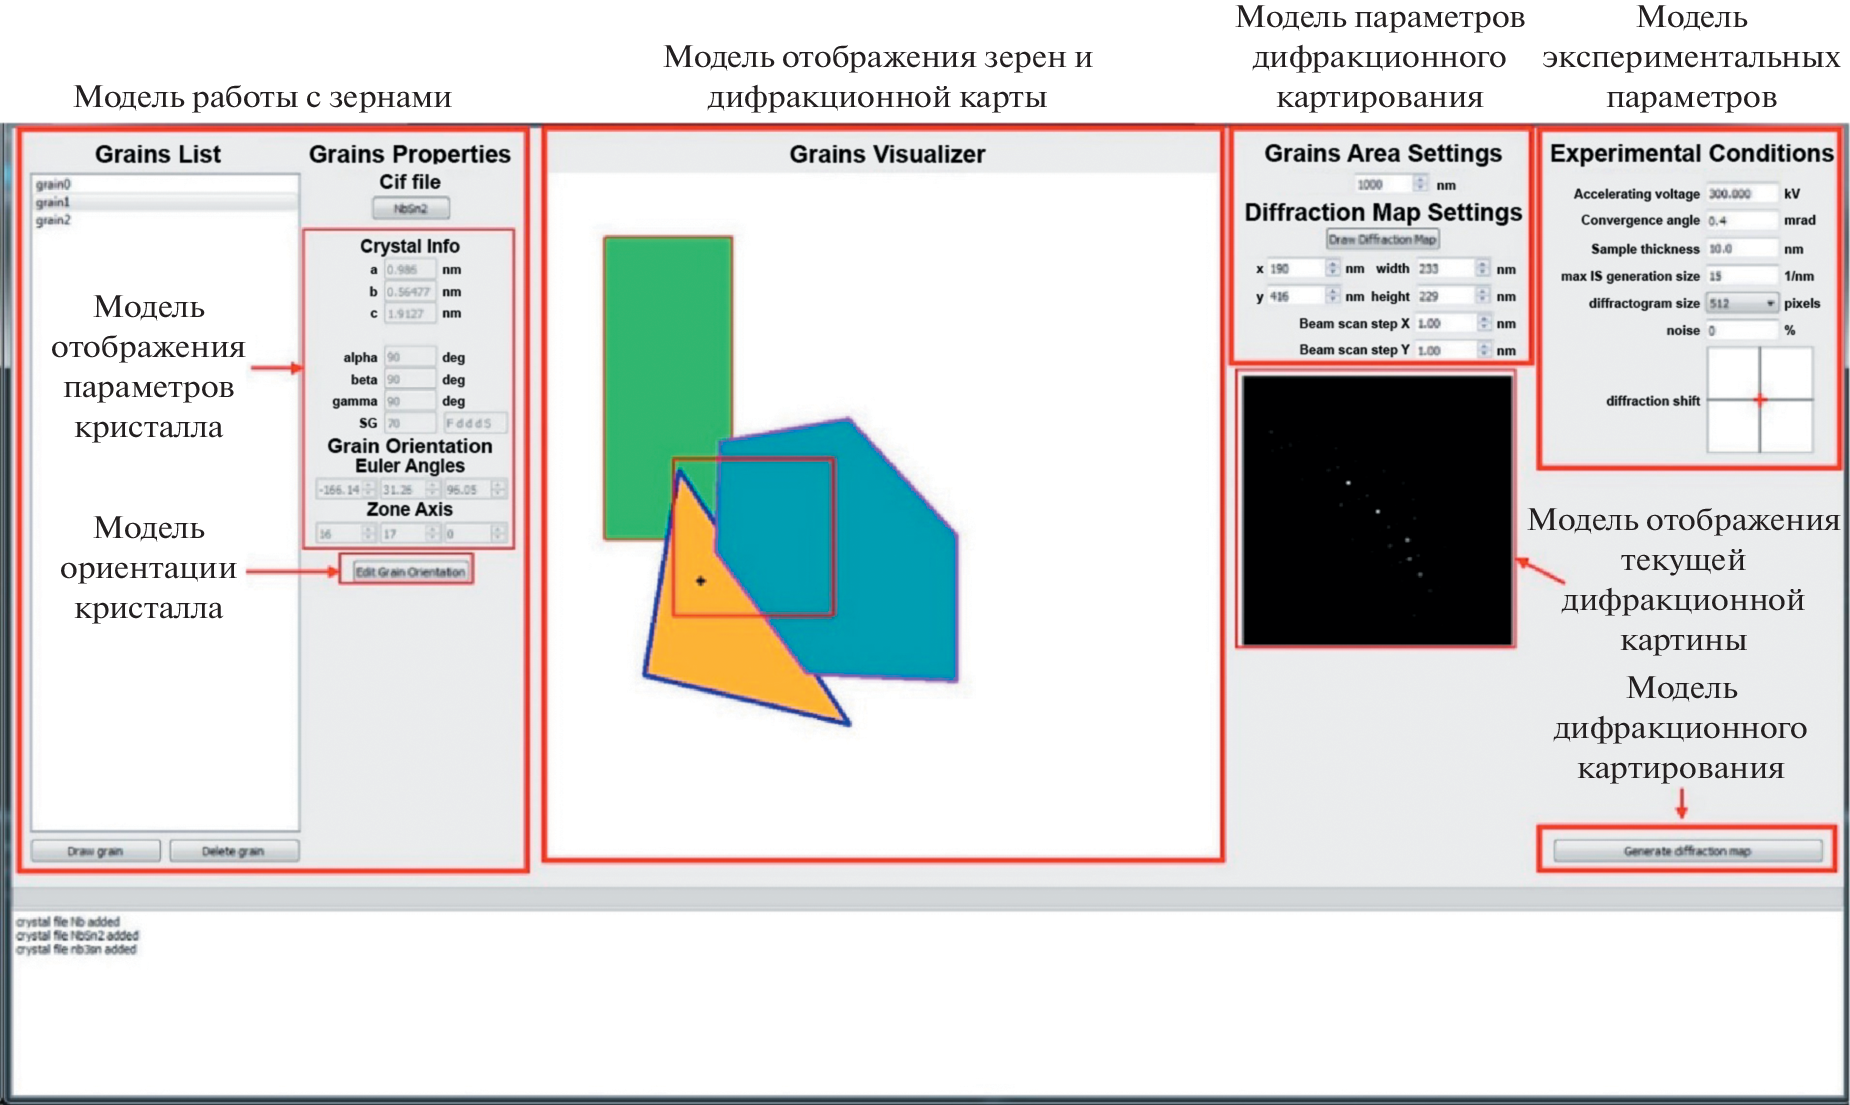Click the black diffraction pattern preview
1850x1105 pixels.
[1377, 510]
